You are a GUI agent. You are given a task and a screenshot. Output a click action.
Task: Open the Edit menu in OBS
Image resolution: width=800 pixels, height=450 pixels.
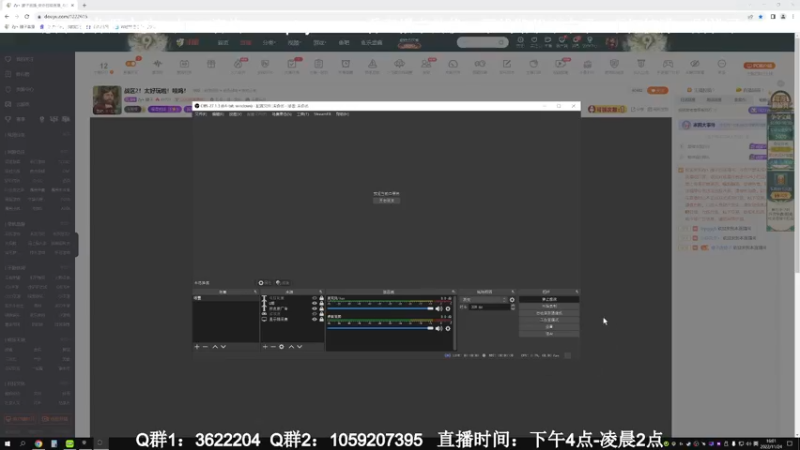click(x=218, y=114)
